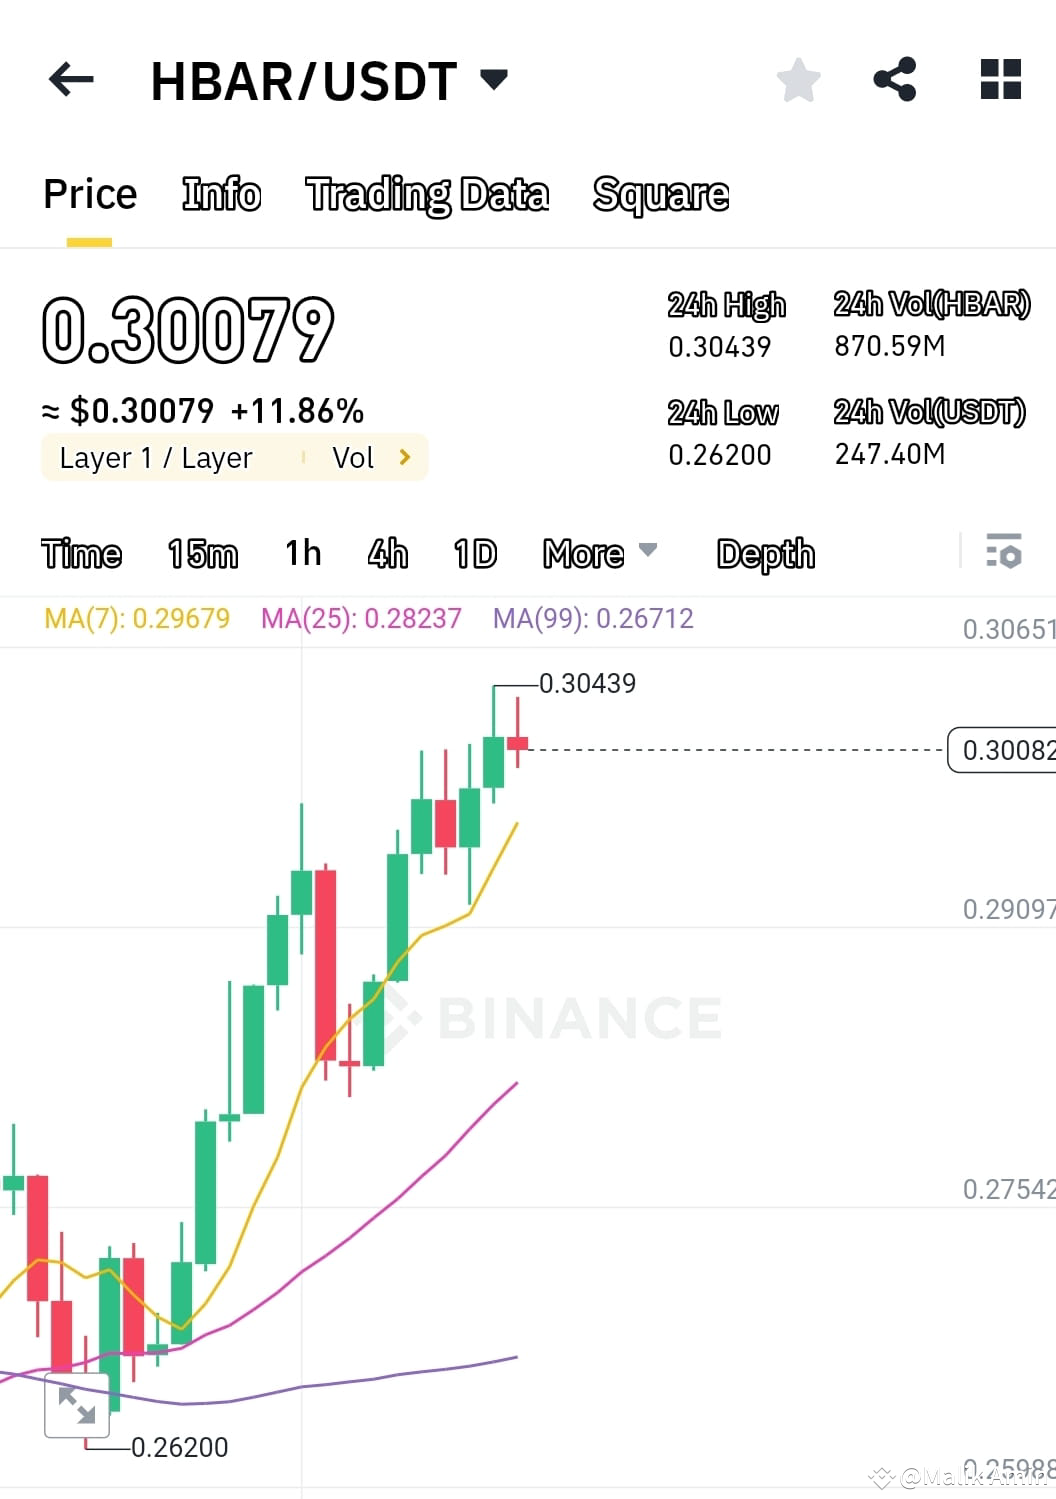The height and width of the screenshot is (1499, 1056).
Task: Open the Layer 1 / Layer tag
Action: tap(155, 457)
